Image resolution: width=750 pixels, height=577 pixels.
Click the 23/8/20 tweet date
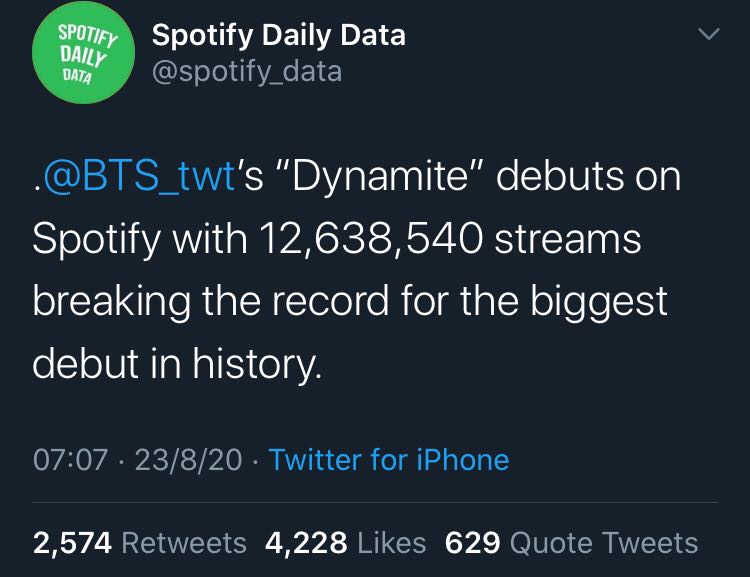pos(188,460)
